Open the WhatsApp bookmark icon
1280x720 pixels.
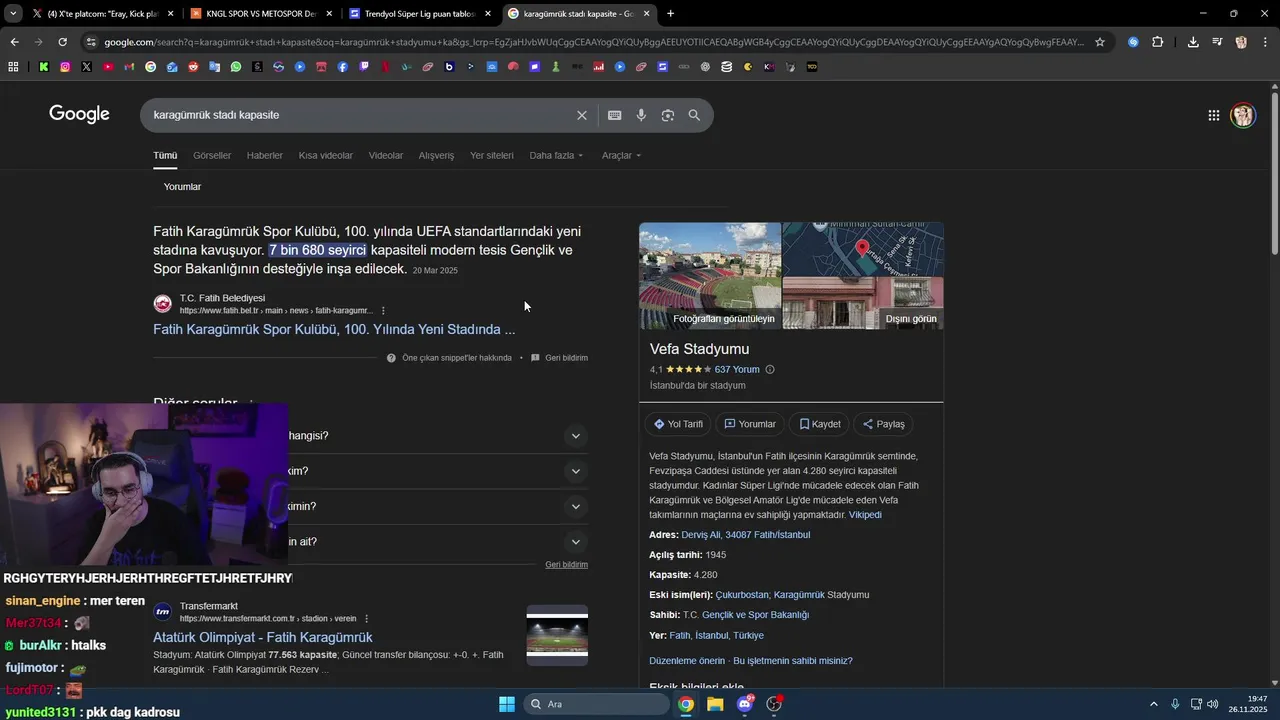pos(236,67)
